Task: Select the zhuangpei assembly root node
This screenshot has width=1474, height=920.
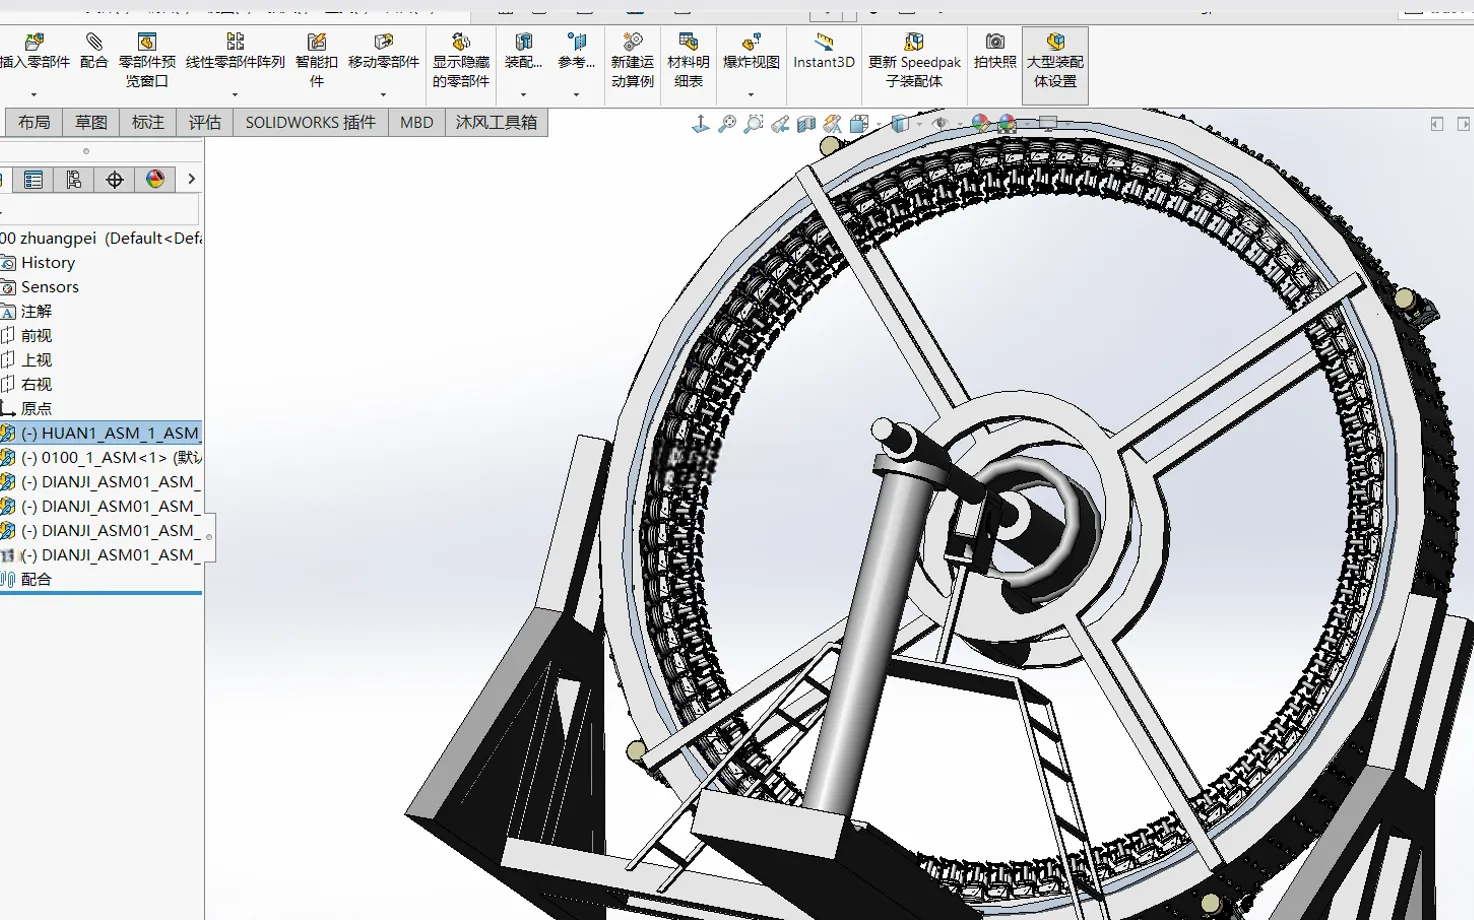Action: pyautogui.click(x=101, y=238)
